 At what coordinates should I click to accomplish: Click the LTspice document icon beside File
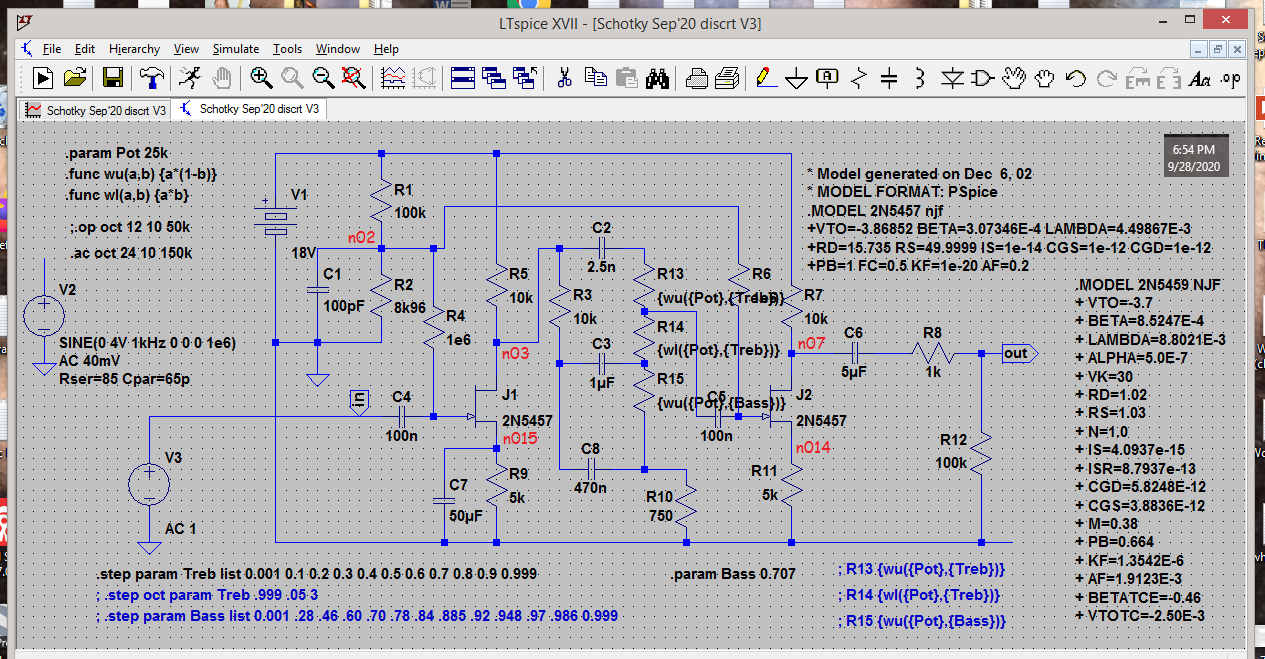point(27,48)
